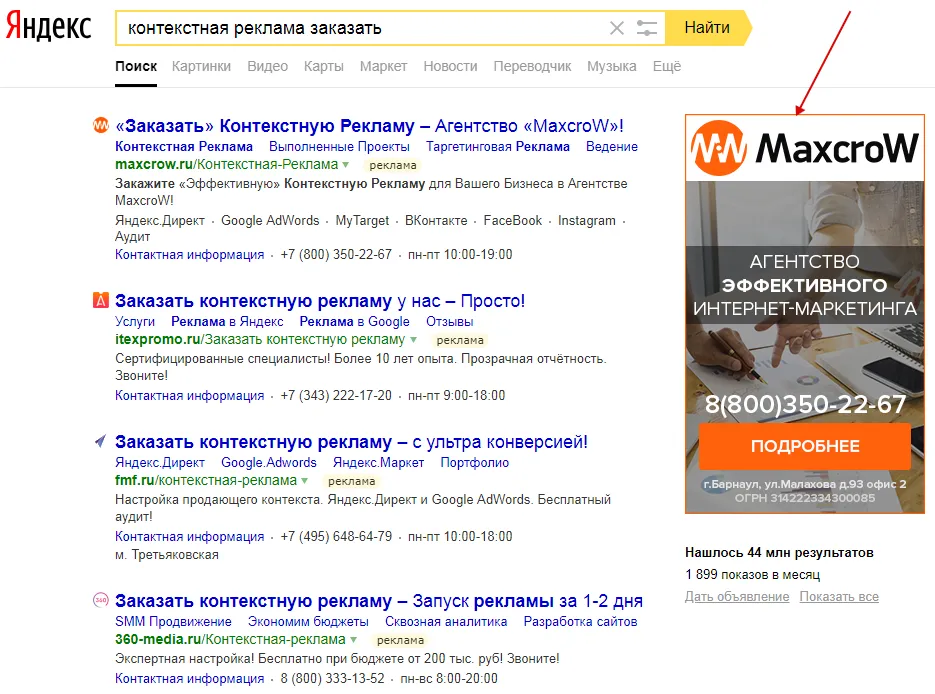Open the Ещё menu in navigation

(x=667, y=66)
